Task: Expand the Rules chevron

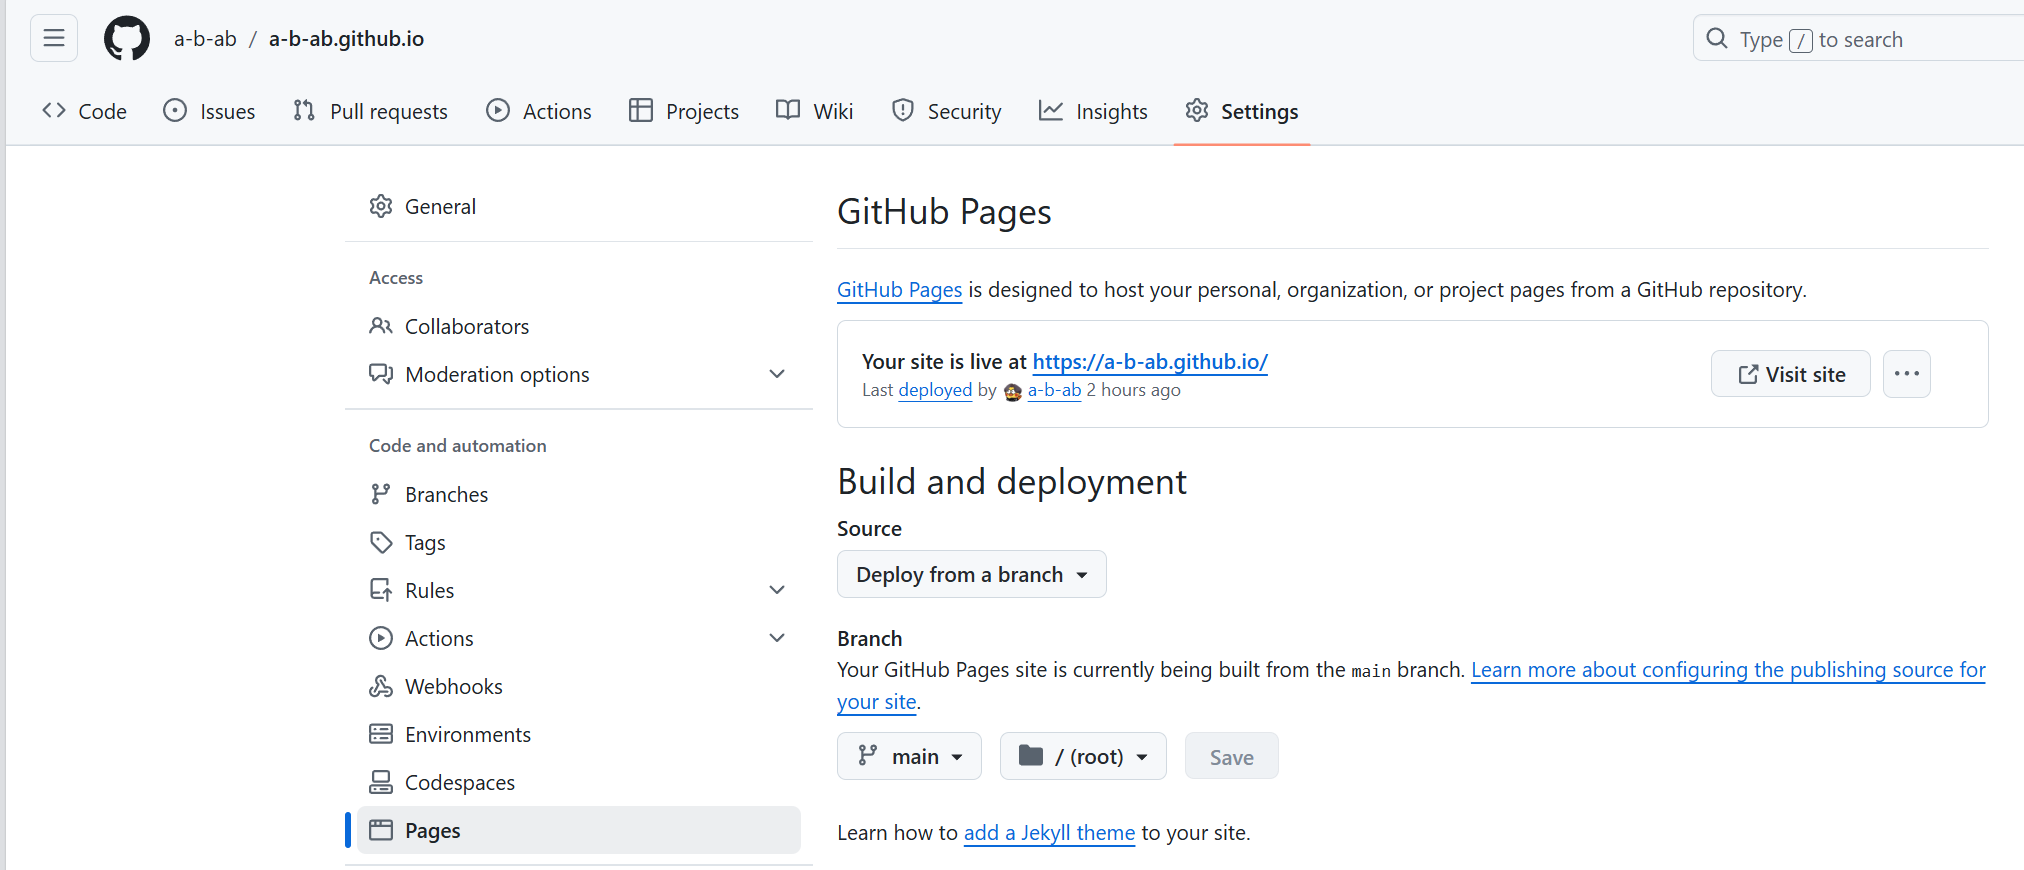Action: [777, 590]
